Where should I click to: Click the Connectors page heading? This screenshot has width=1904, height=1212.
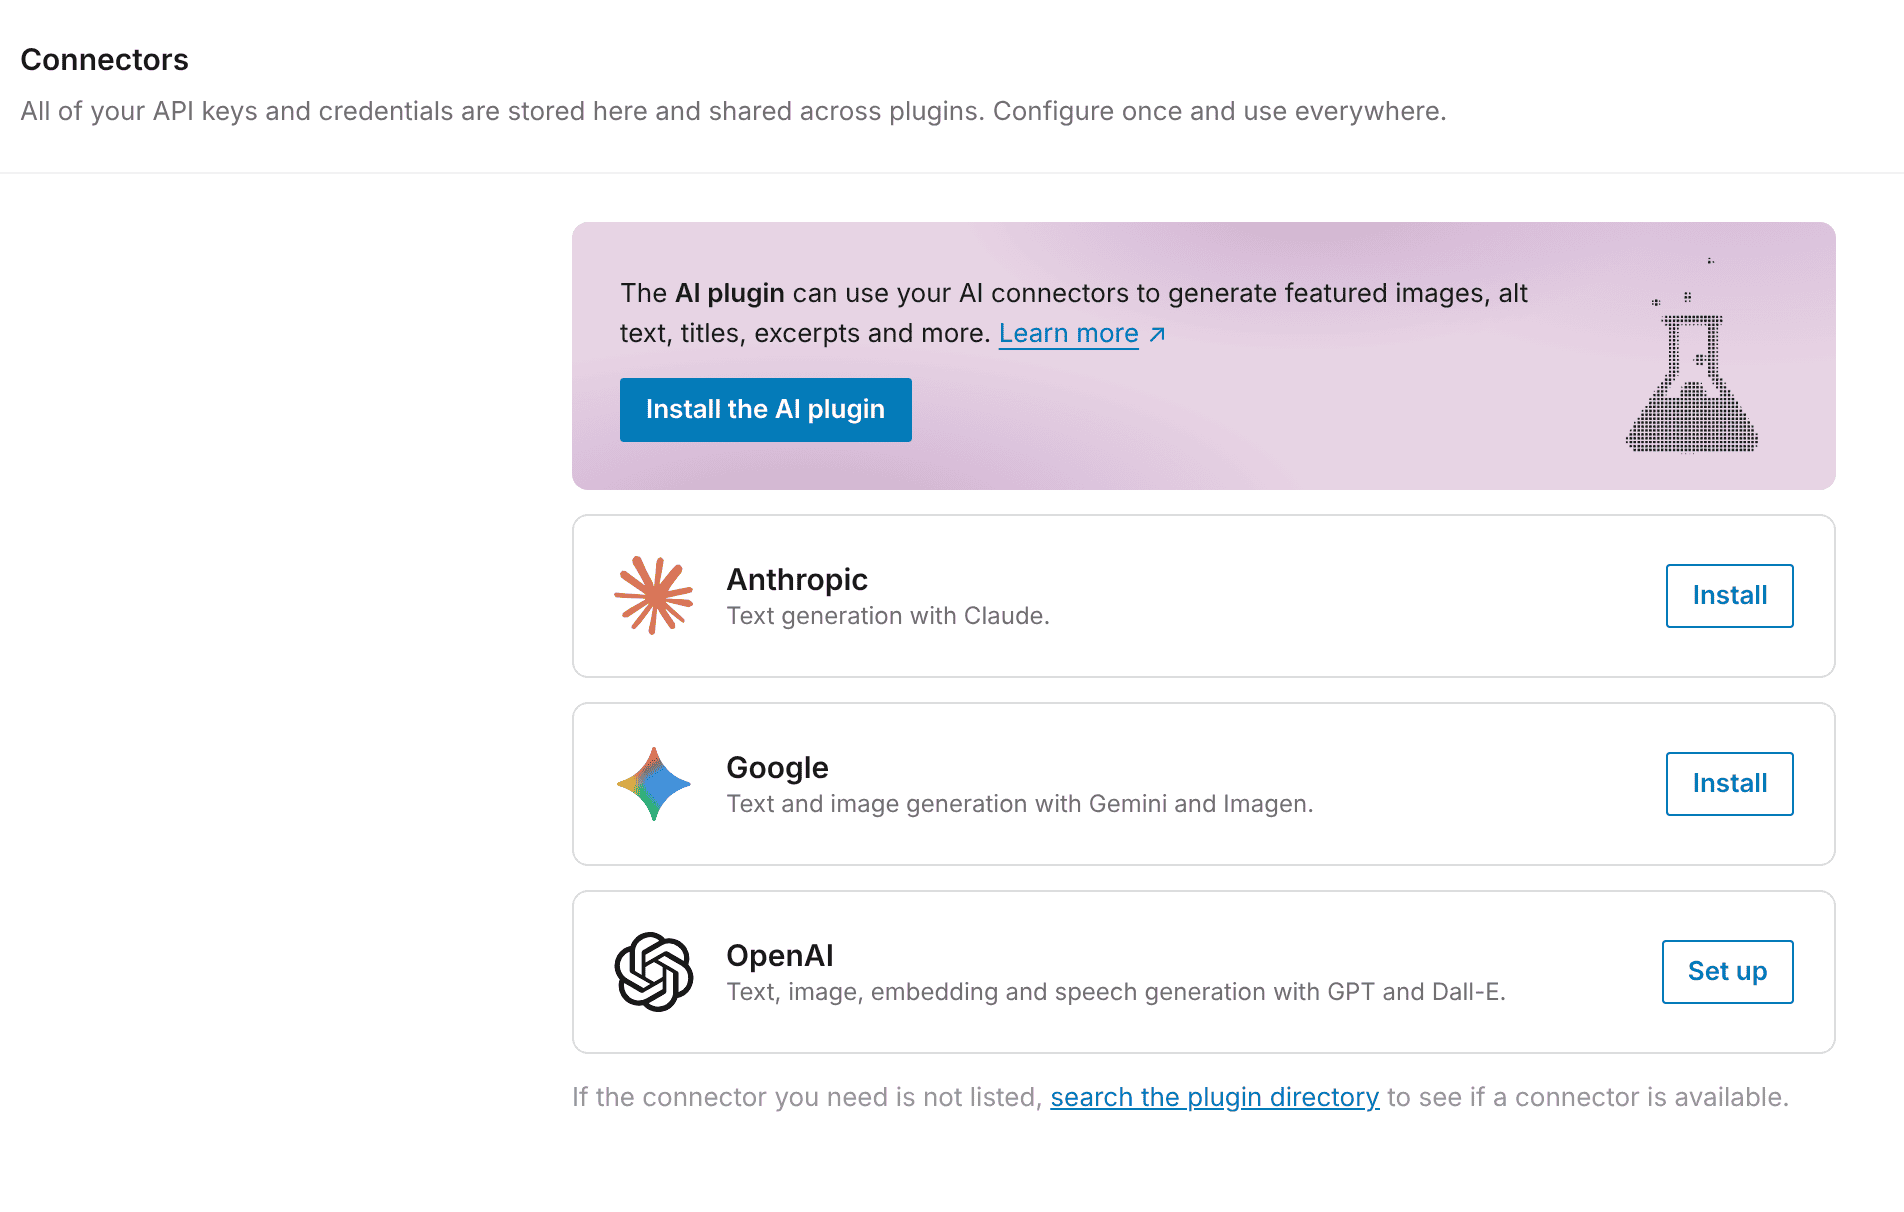pyautogui.click(x=105, y=60)
